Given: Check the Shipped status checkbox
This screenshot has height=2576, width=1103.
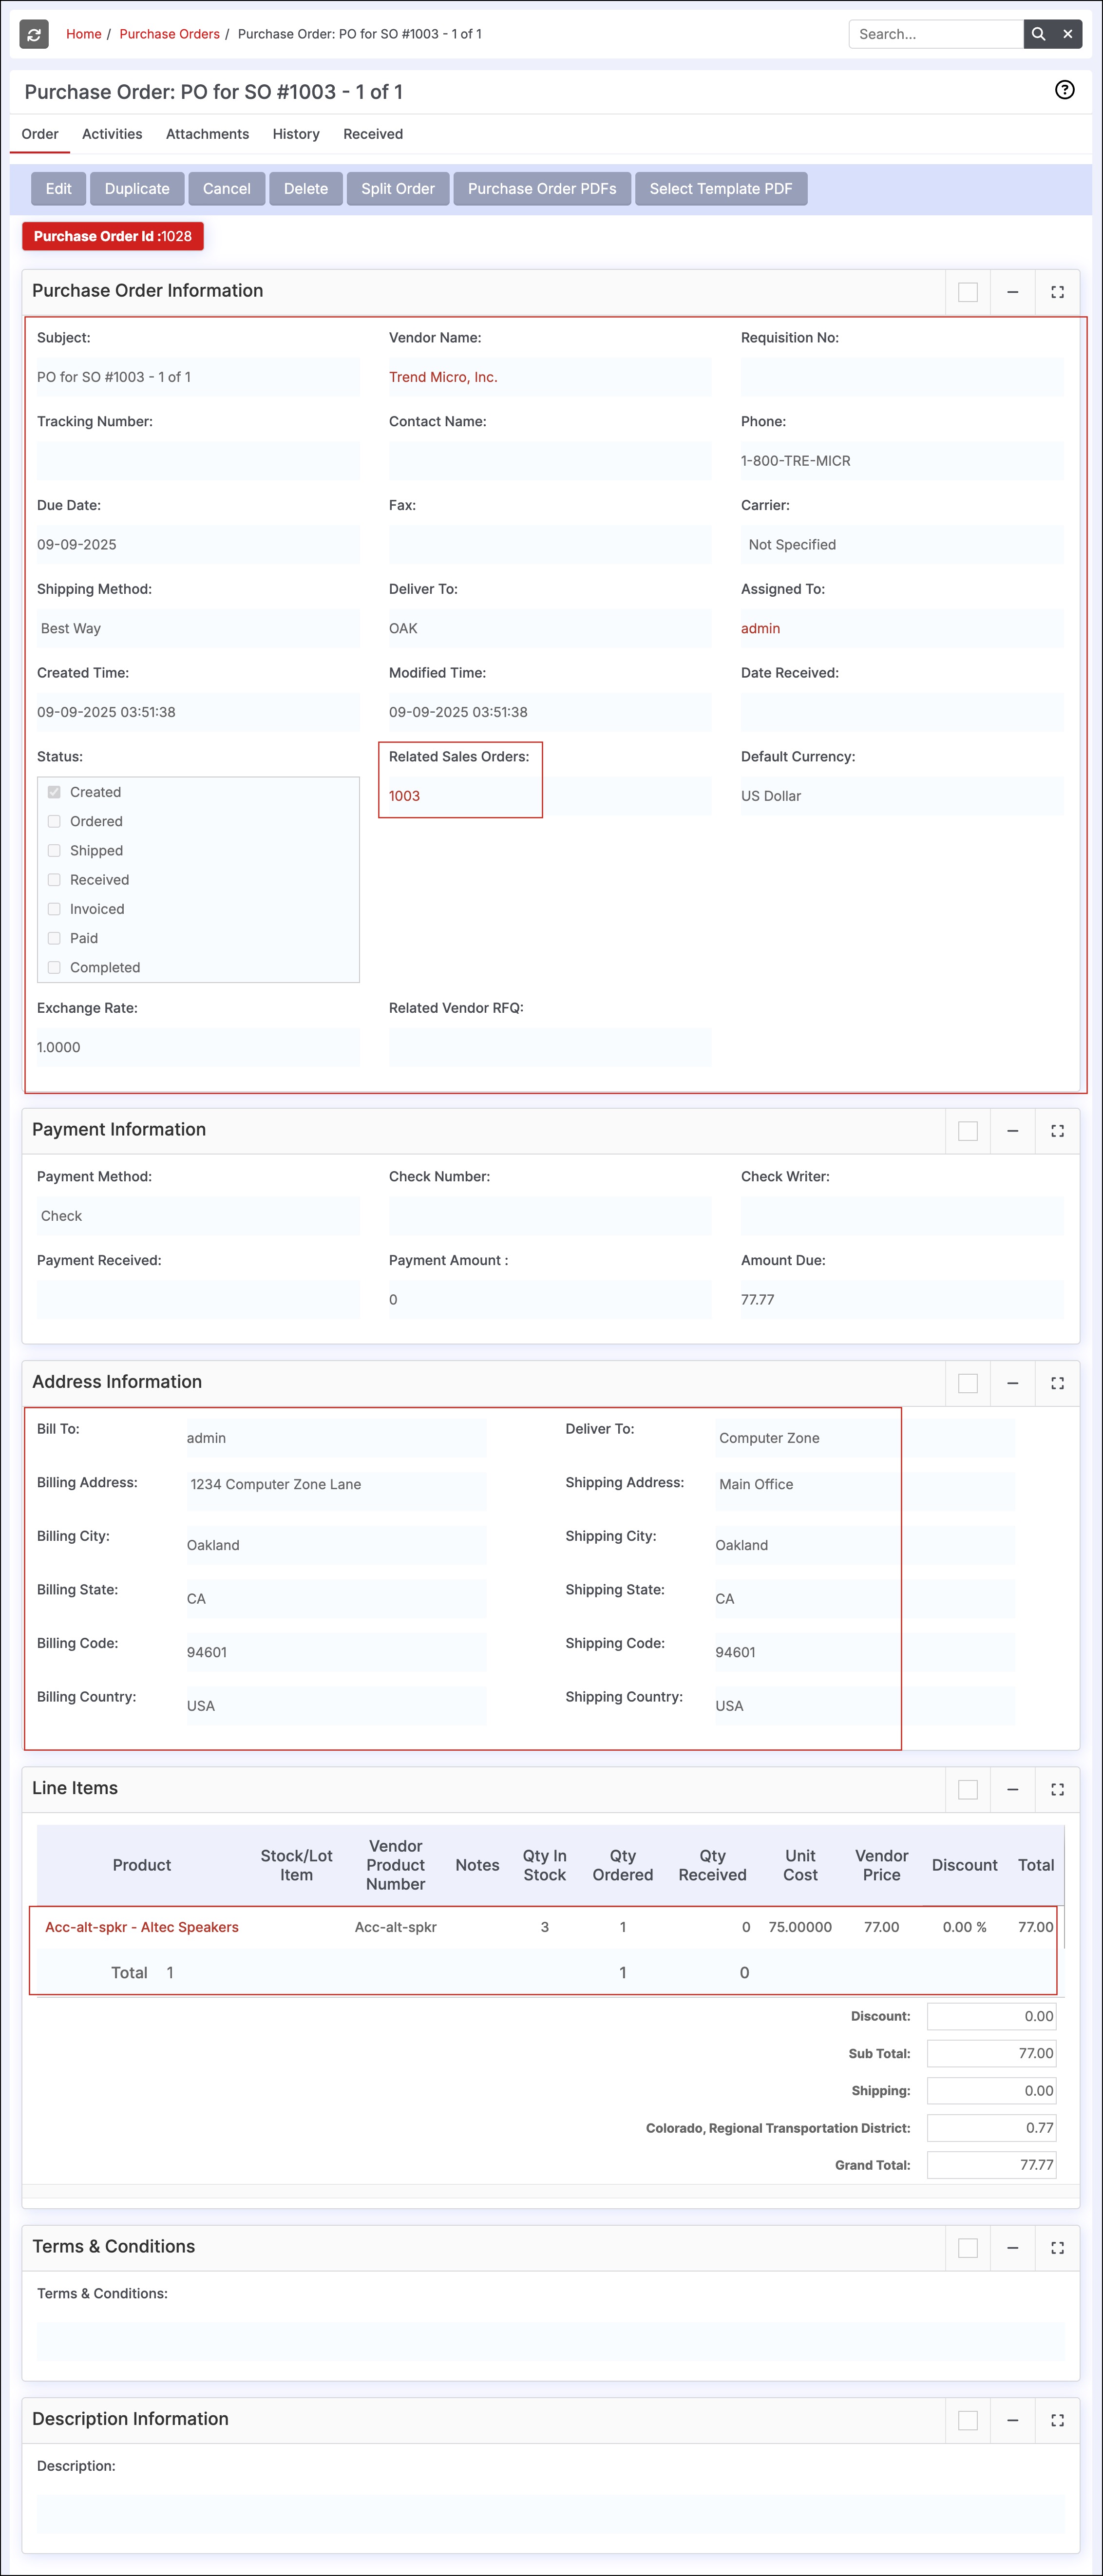Looking at the screenshot, I should pyautogui.click(x=54, y=850).
